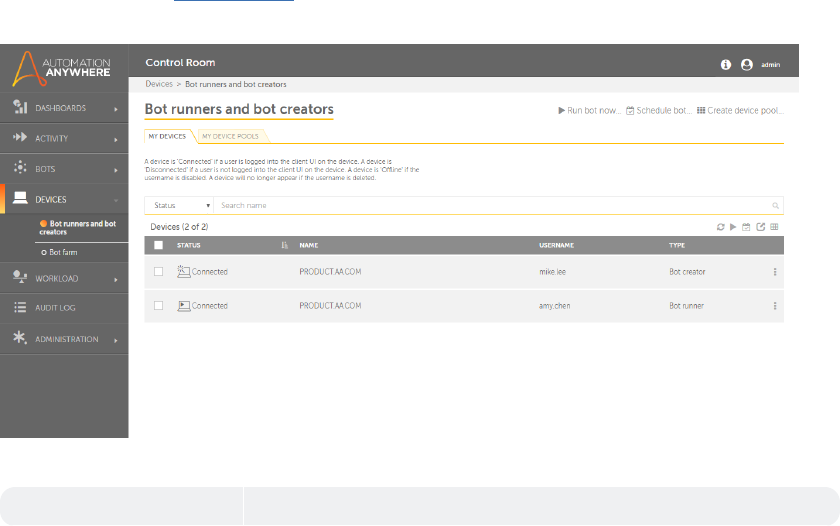
Task: Click the bot creator device icon for mike.lee
Action: (184, 272)
